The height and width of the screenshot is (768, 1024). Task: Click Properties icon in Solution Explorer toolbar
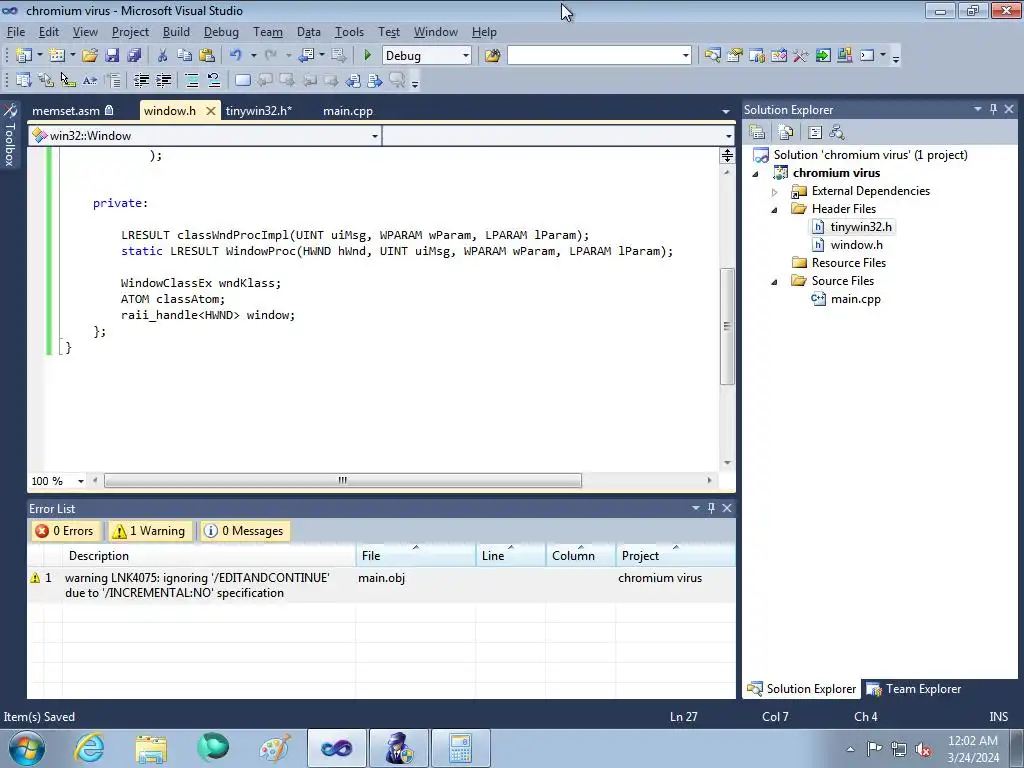[758, 133]
